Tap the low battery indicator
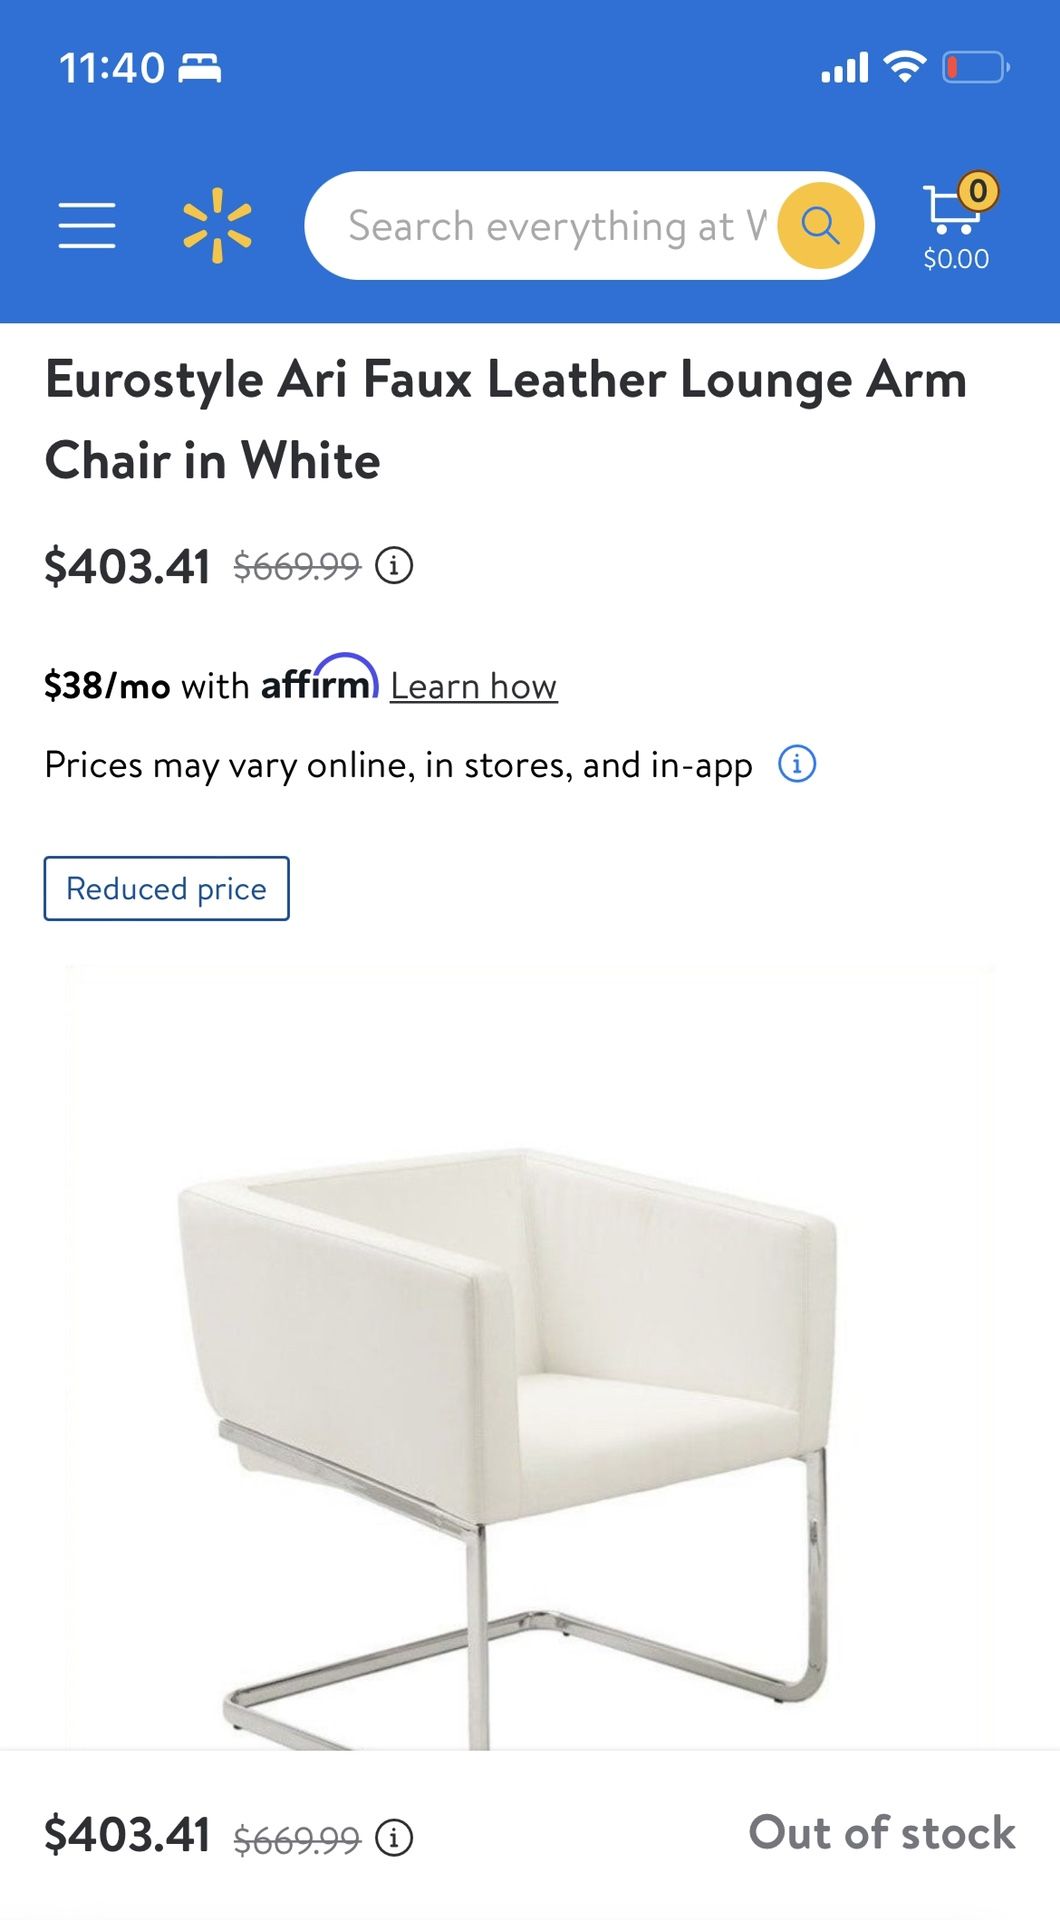 pyautogui.click(x=975, y=67)
